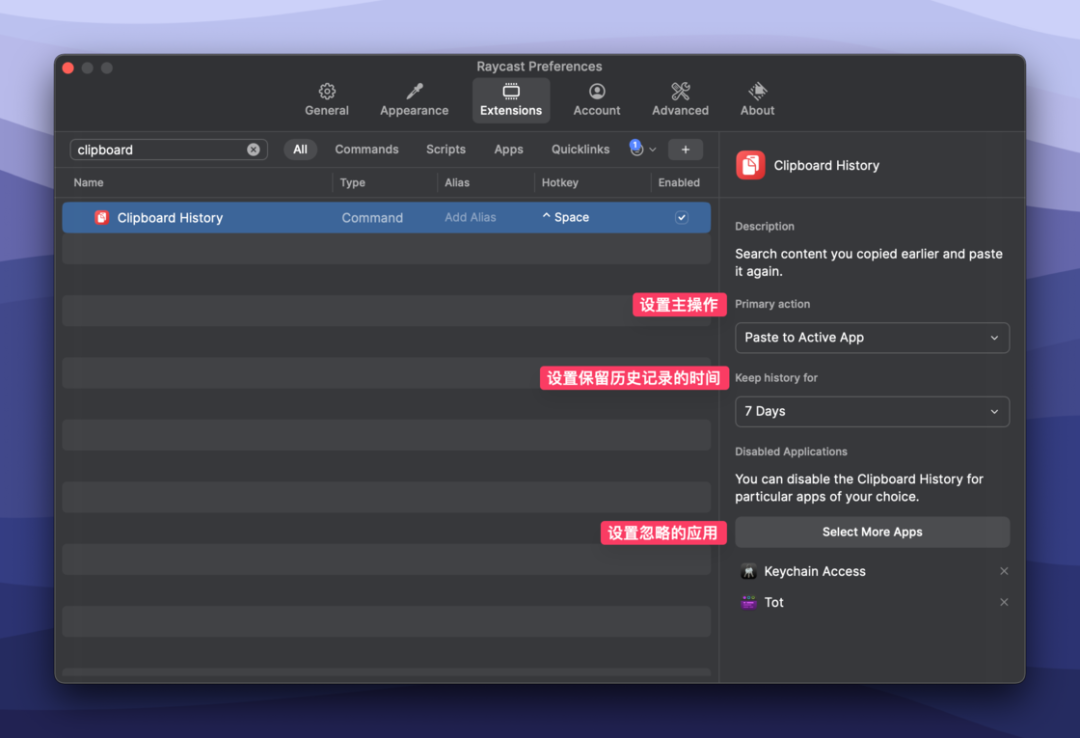Open the General preferences gear icon

327,92
